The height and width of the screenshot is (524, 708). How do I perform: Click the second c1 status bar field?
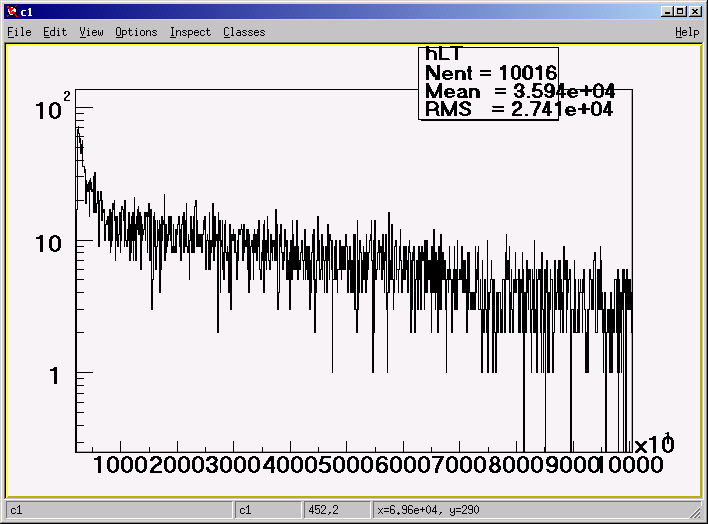click(x=268, y=510)
